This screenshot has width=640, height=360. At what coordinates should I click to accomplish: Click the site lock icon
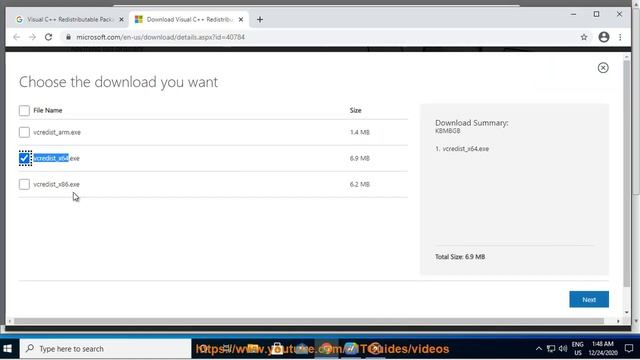click(68, 37)
